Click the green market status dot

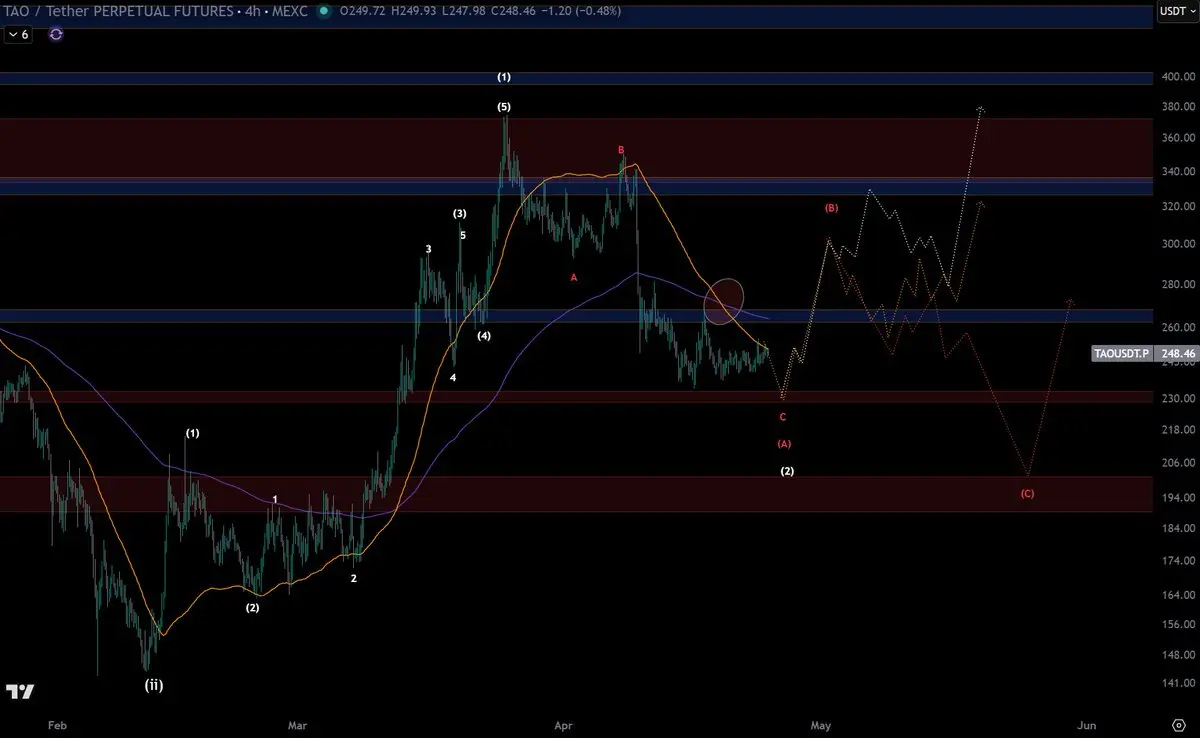click(x=322, y=11)
